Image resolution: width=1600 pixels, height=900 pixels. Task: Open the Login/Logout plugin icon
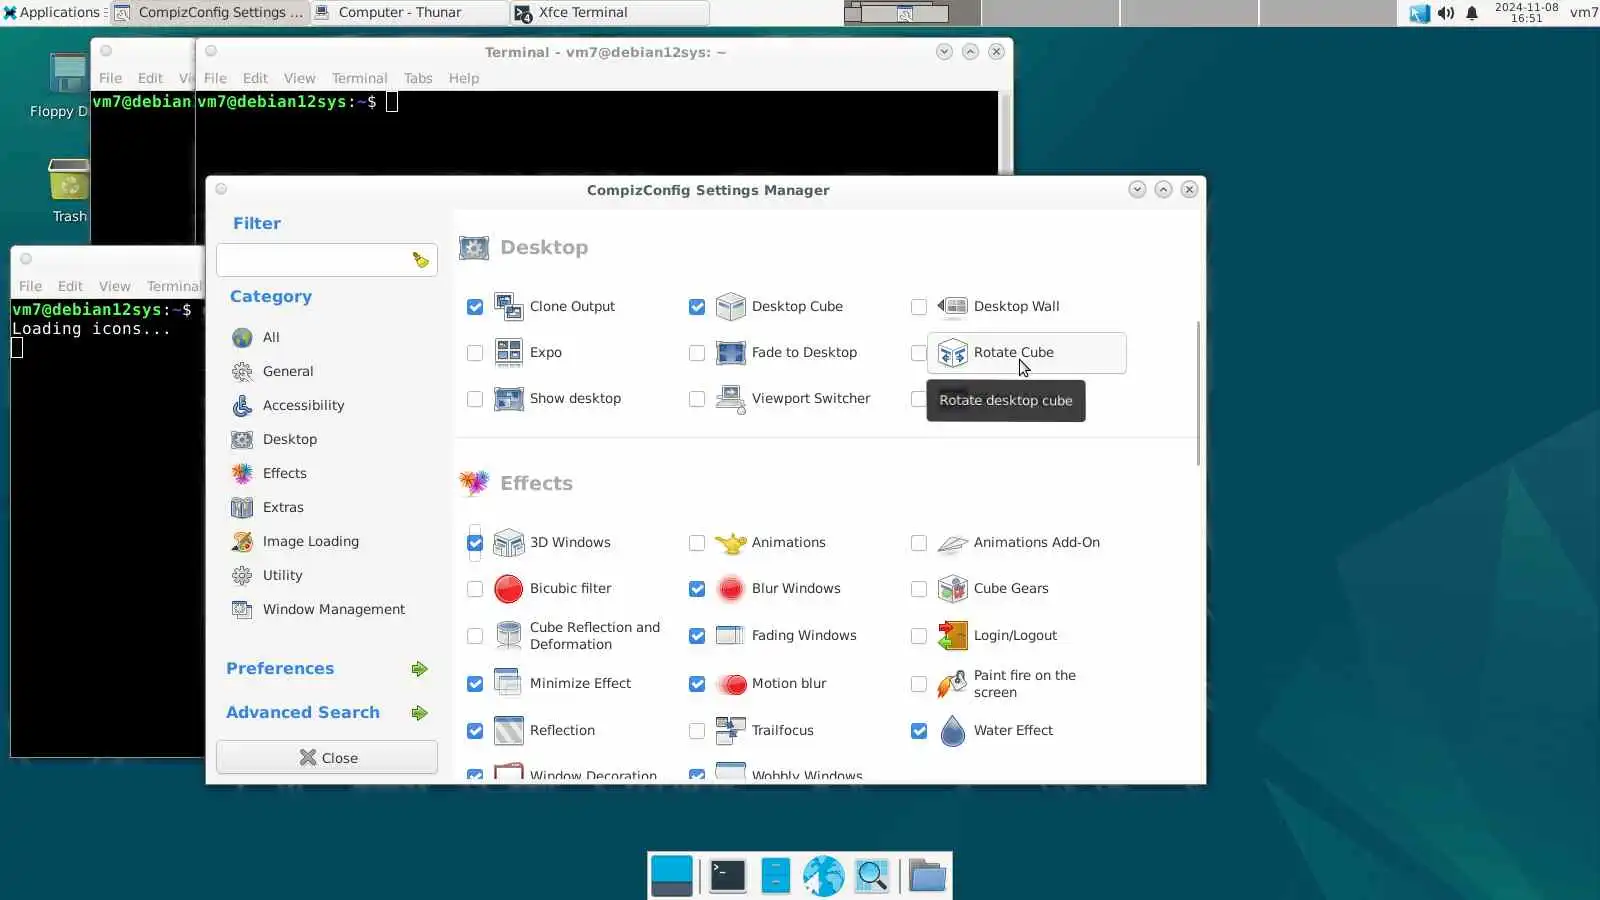pos(953,636)
